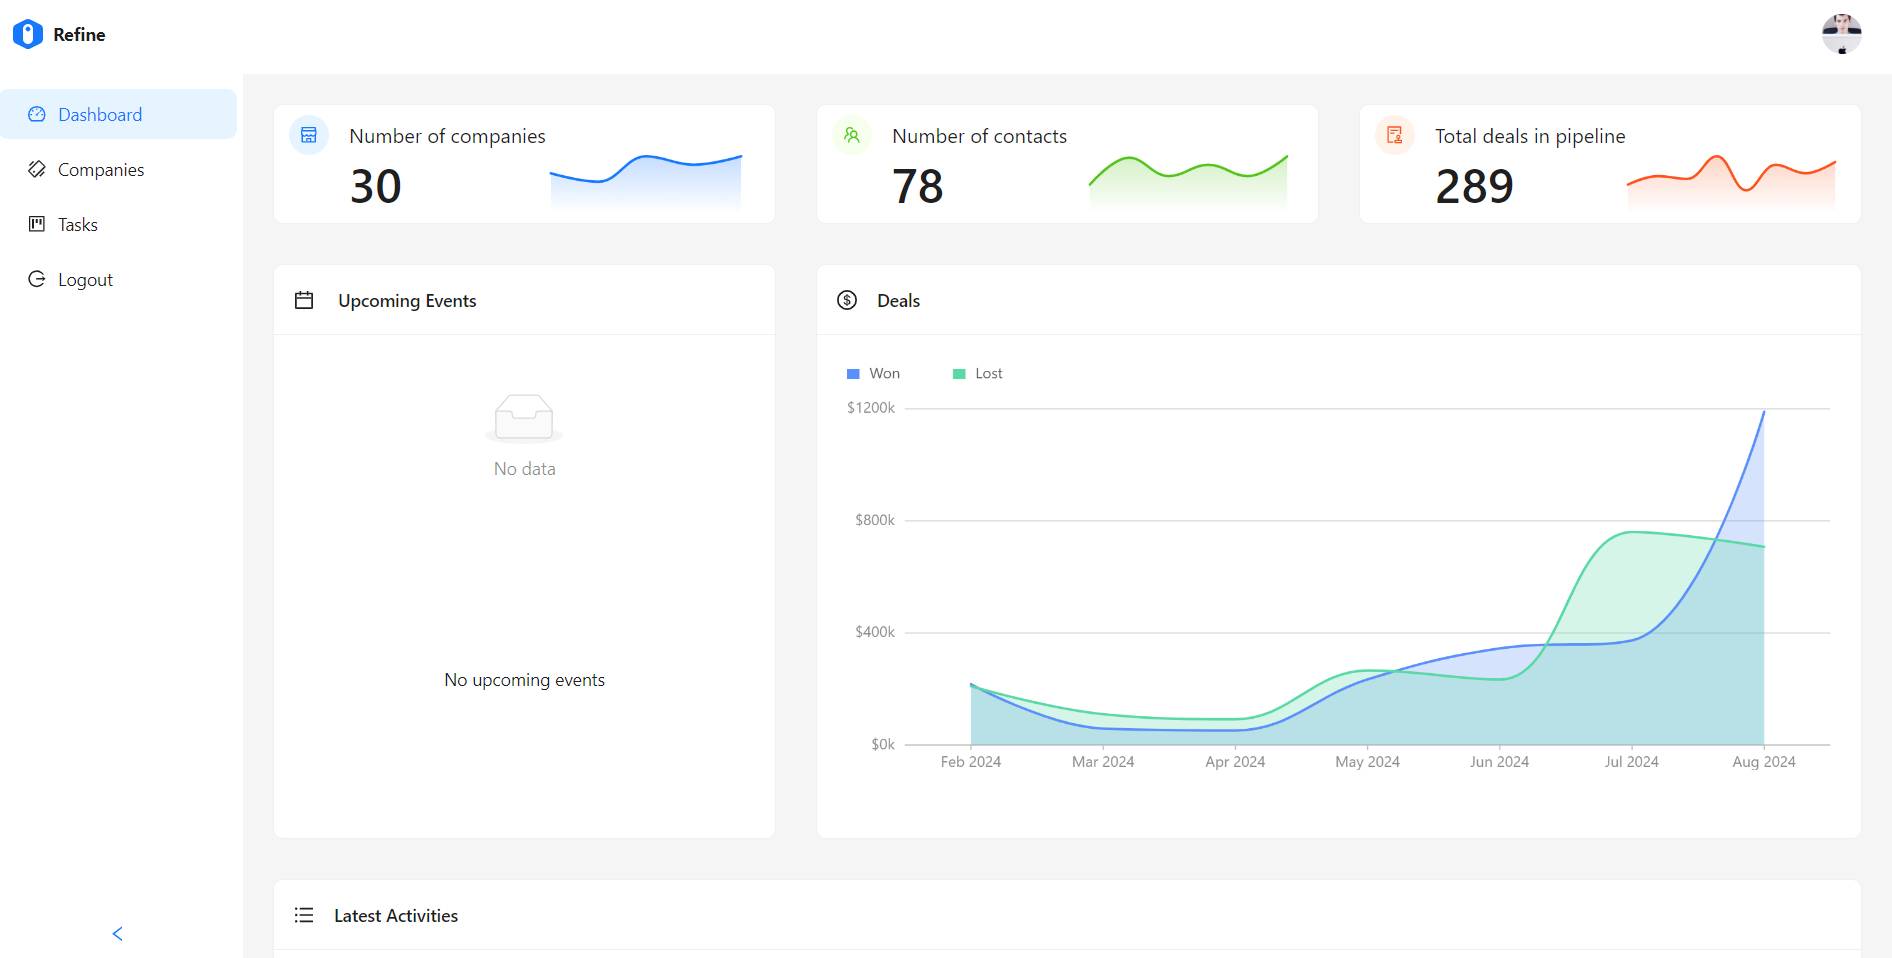Click the blue Won color swatch
The height and width of the screenshot is (958, 1892).
click(853, 374)
